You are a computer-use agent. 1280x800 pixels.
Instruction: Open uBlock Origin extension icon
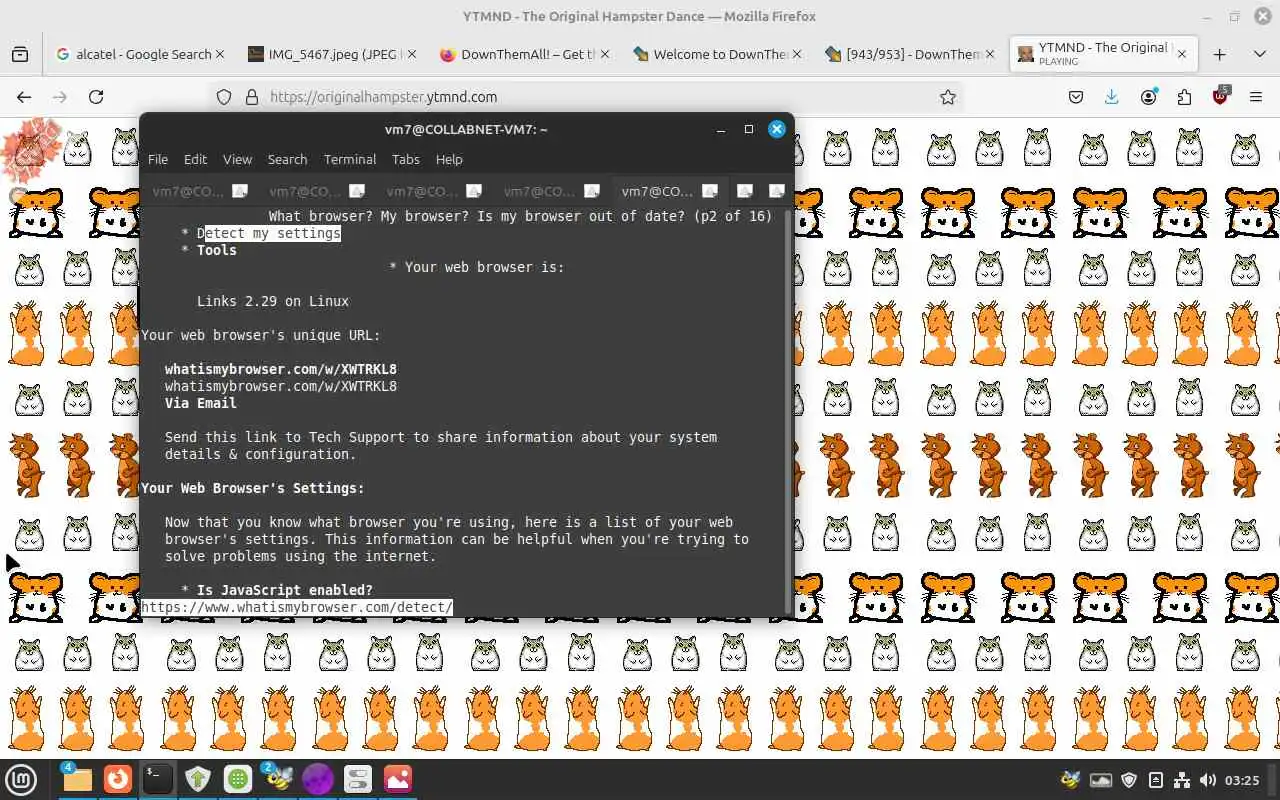point(1220,97)
